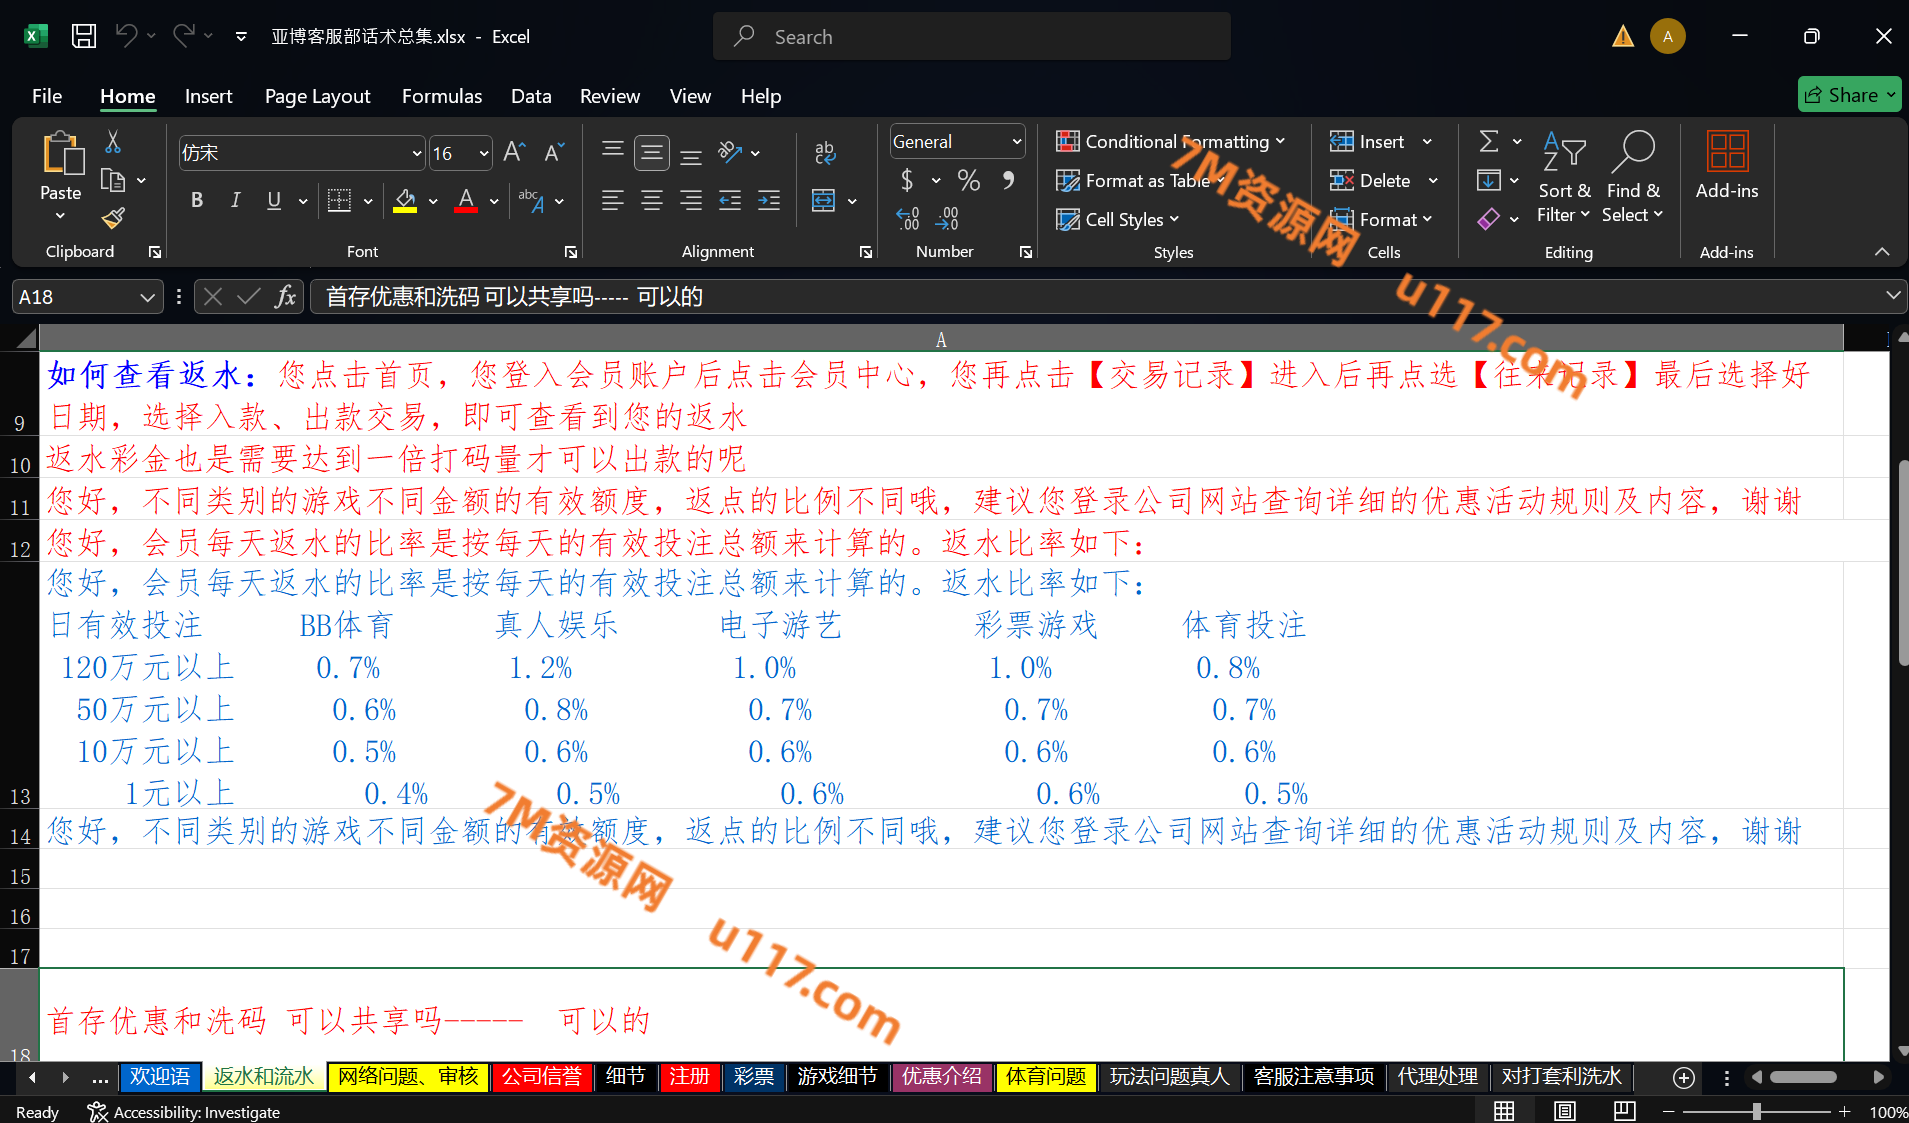1909x1123 pixels.
Task: Open the Name Box dropdown arrow
Action: click(x=147, y=297)
